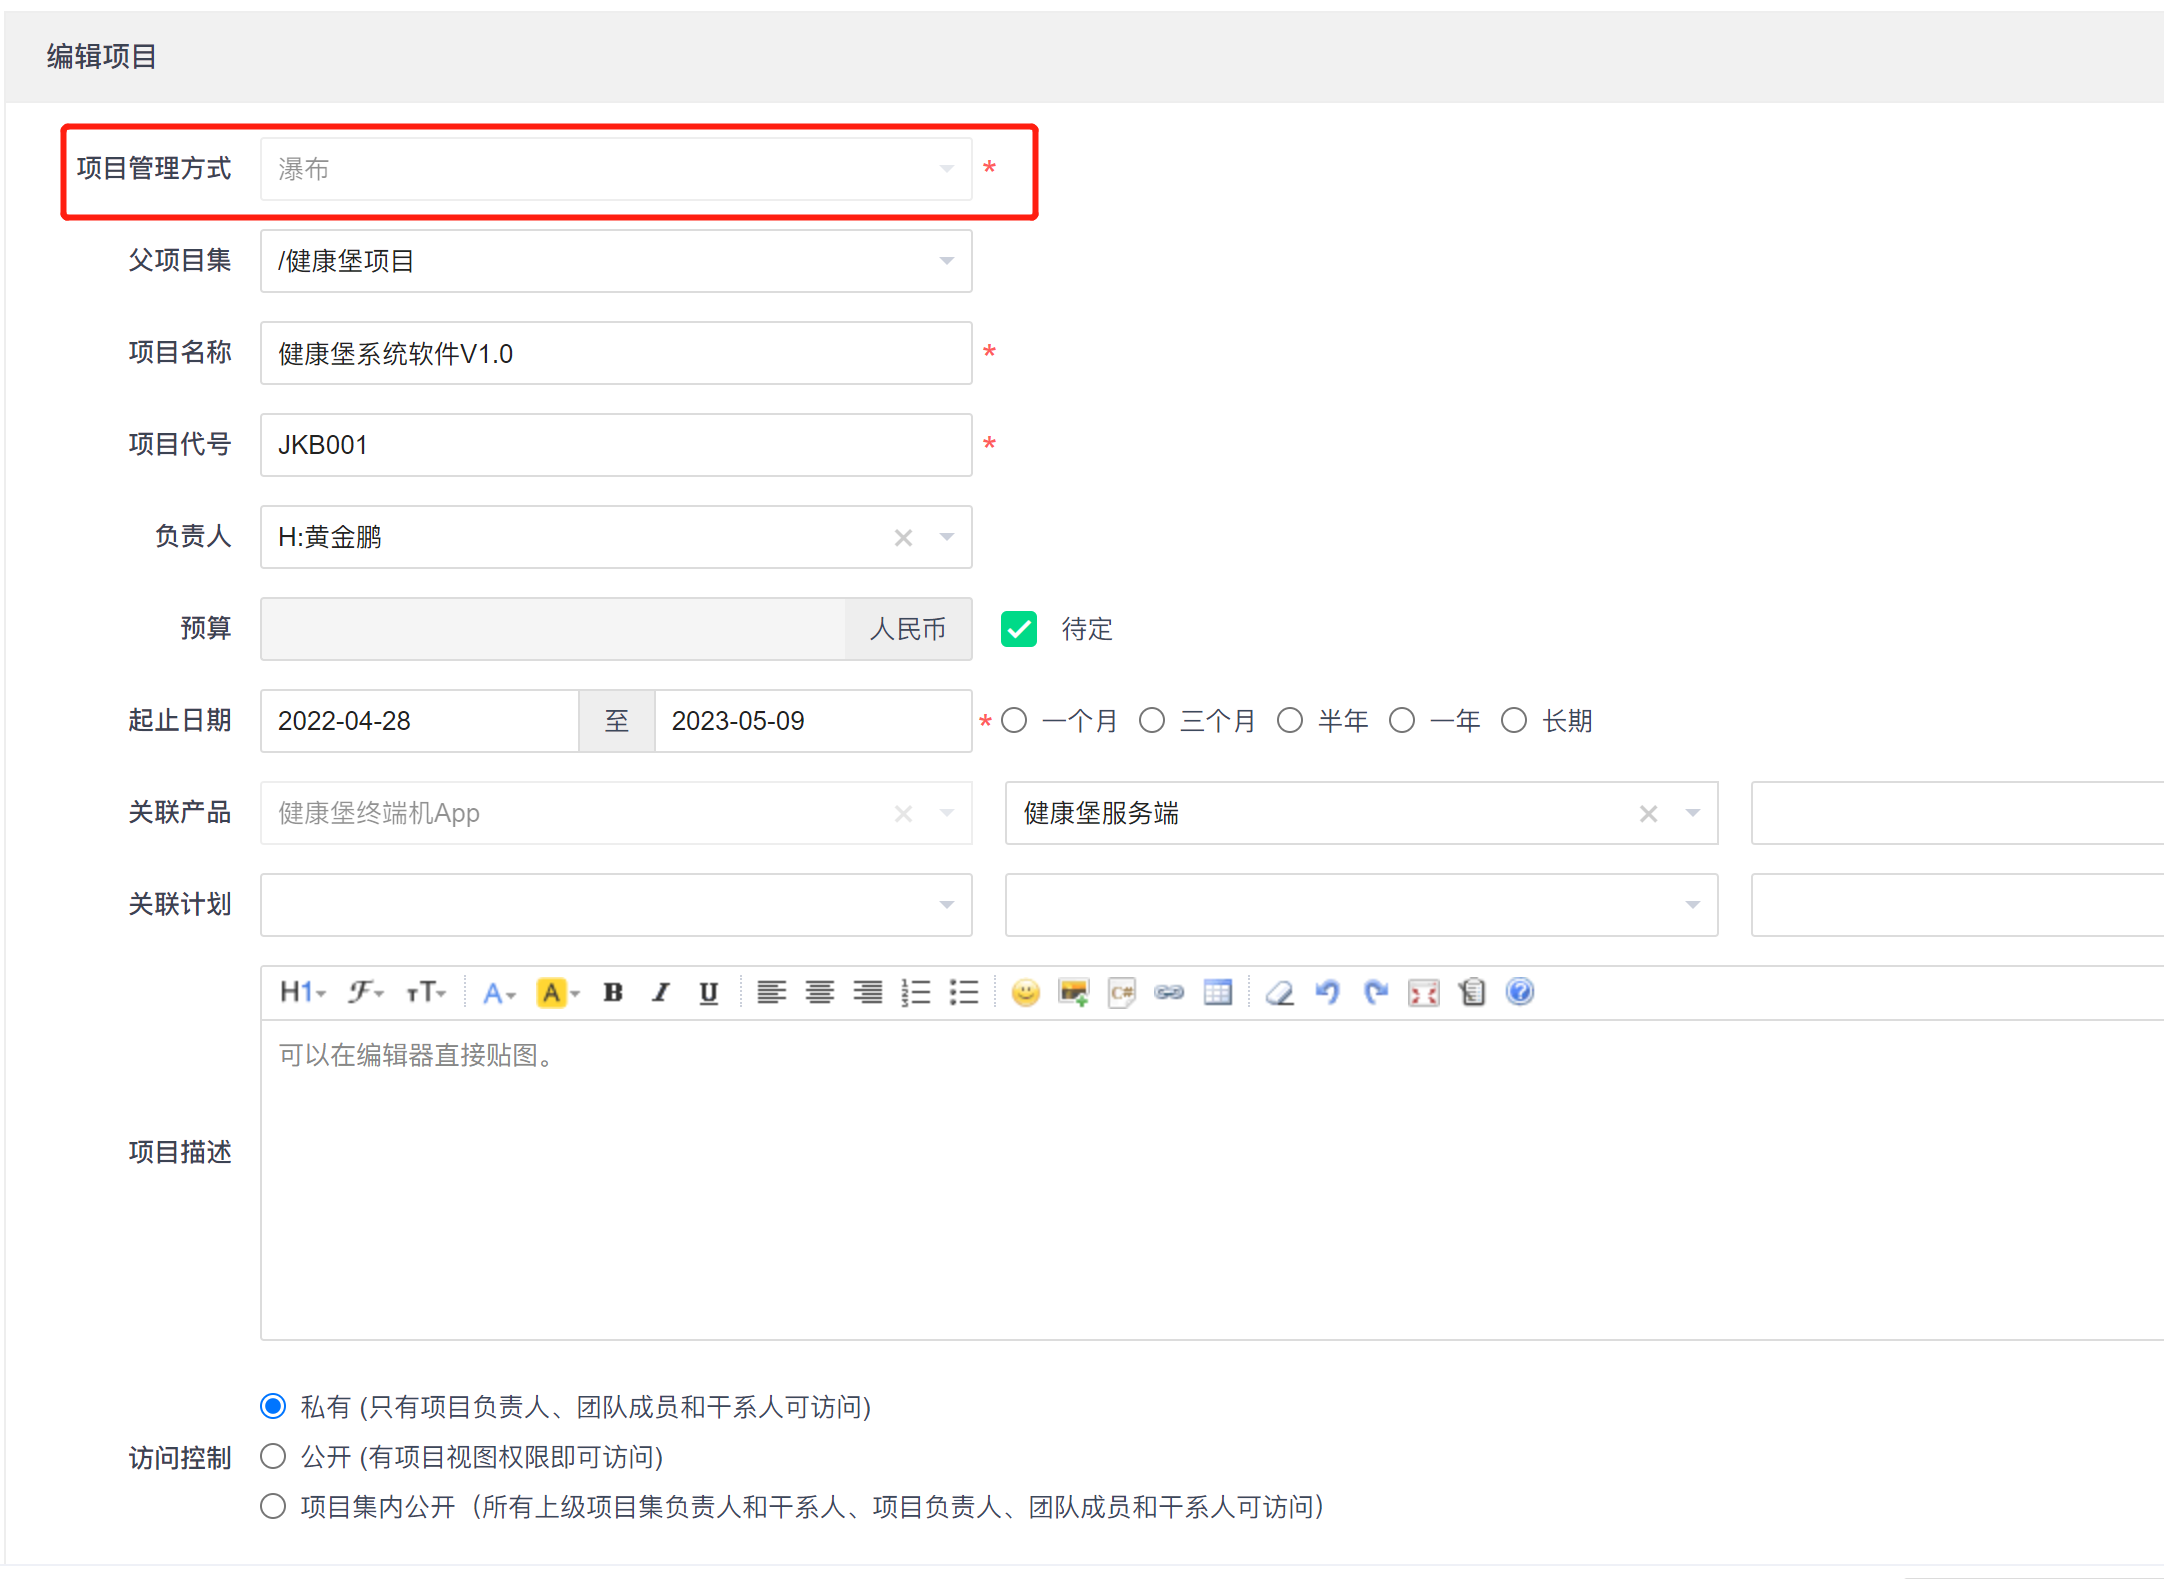Undo the last editor action
This screenshot has height=1579, width=2164.
[1327, 993]
